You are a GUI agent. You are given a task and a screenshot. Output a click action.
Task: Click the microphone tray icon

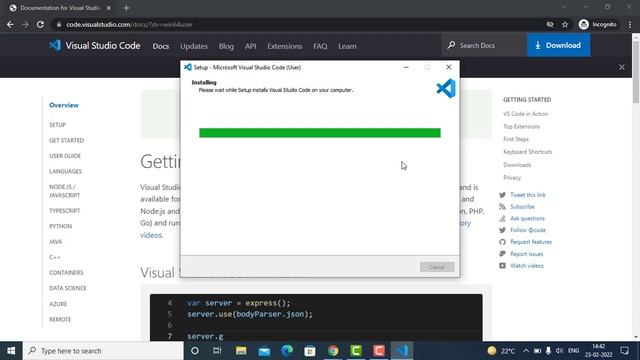(x=548, y=351)
